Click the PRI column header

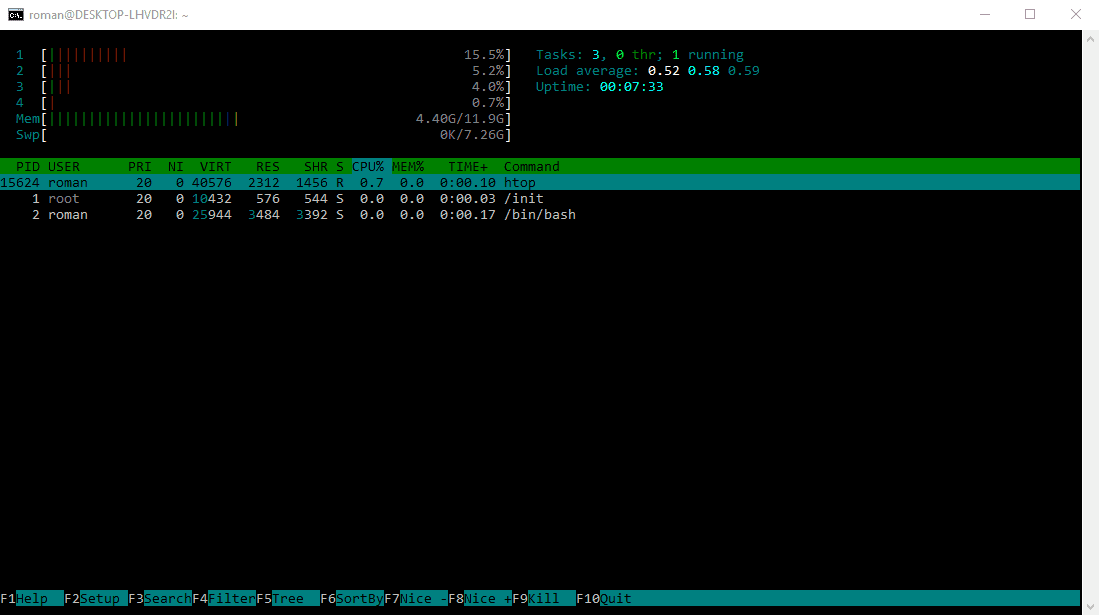pyautogui.click(x=139, y=166)
